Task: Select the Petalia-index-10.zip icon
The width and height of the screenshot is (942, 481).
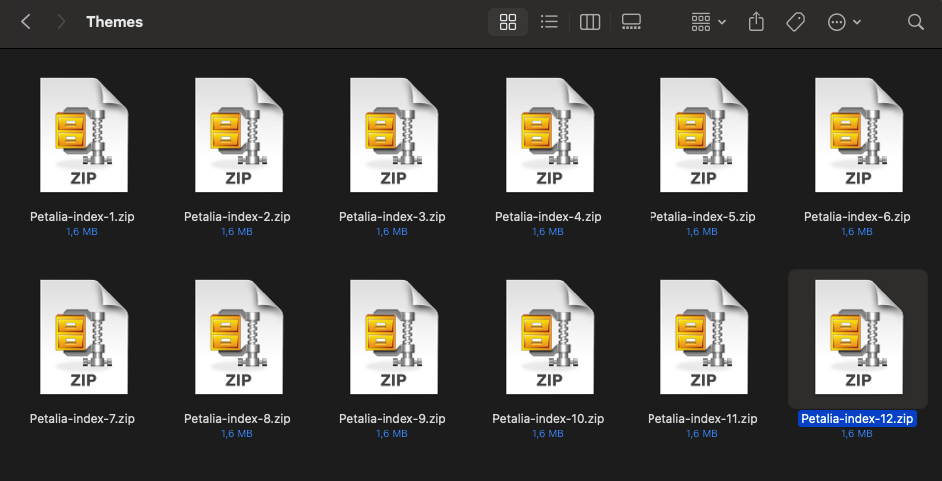Action: [x=549, y=337]
